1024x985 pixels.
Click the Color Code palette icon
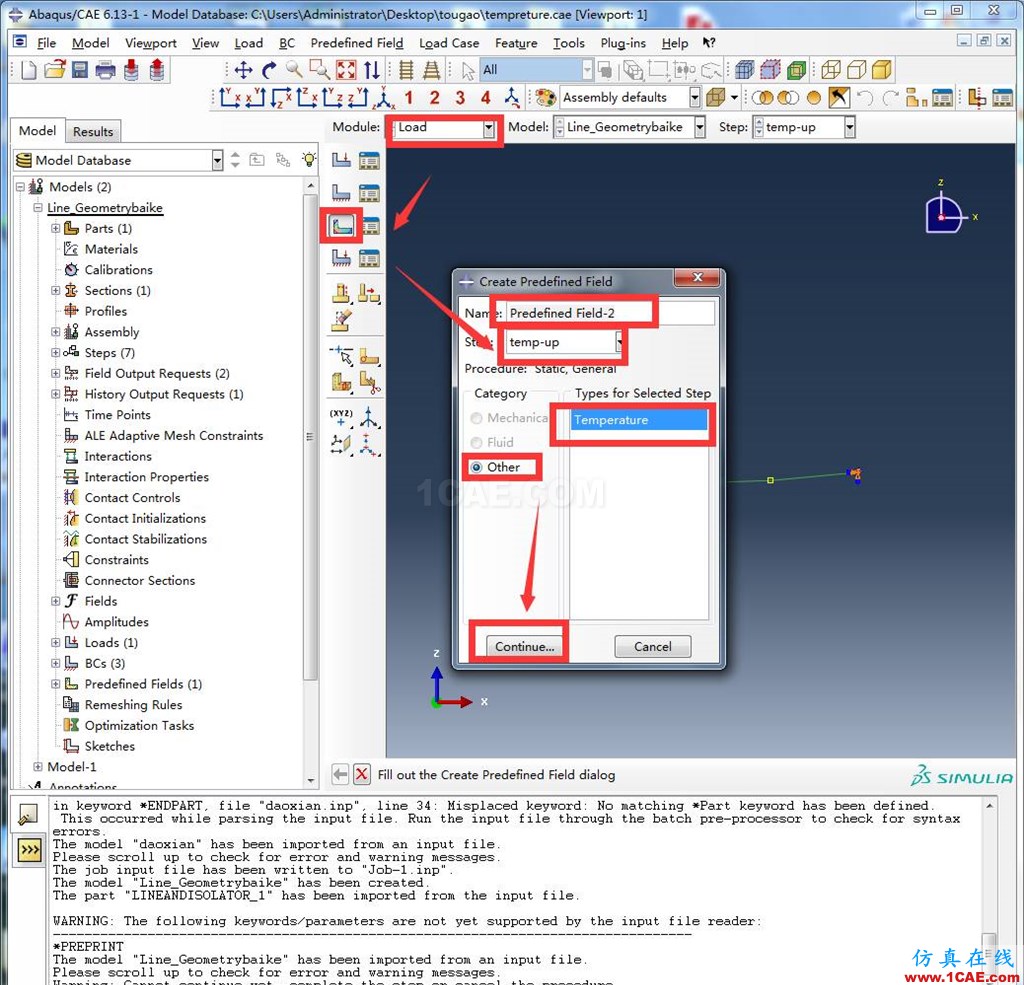pos(545,98)
